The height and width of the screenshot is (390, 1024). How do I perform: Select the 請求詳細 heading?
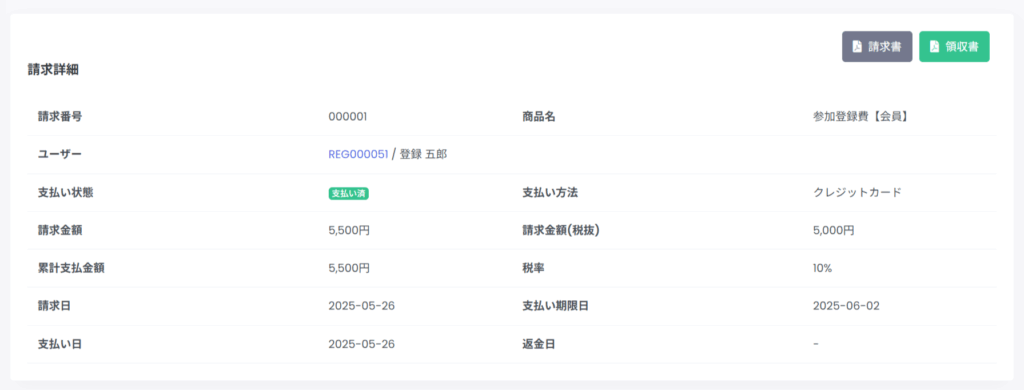tap(53, 70)
